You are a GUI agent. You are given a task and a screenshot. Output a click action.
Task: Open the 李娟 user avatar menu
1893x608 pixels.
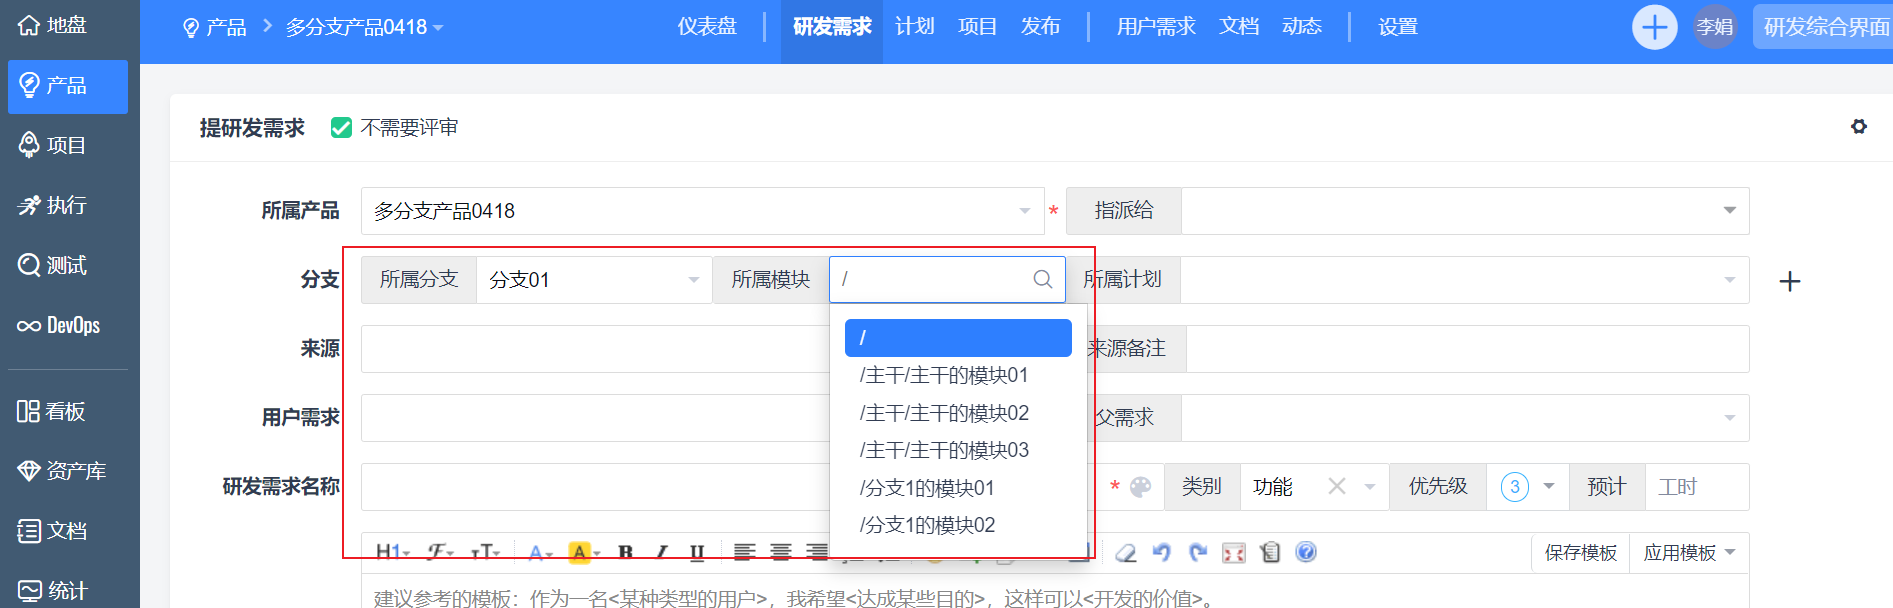pyautogui.click(x=1715, y=27)
